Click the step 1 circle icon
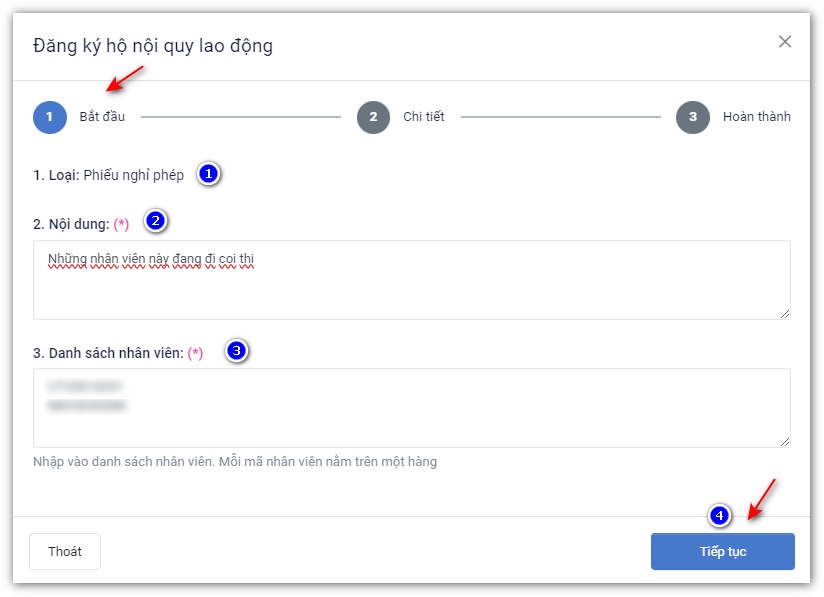Screen dimensions: 824x597 pos(49,117)
